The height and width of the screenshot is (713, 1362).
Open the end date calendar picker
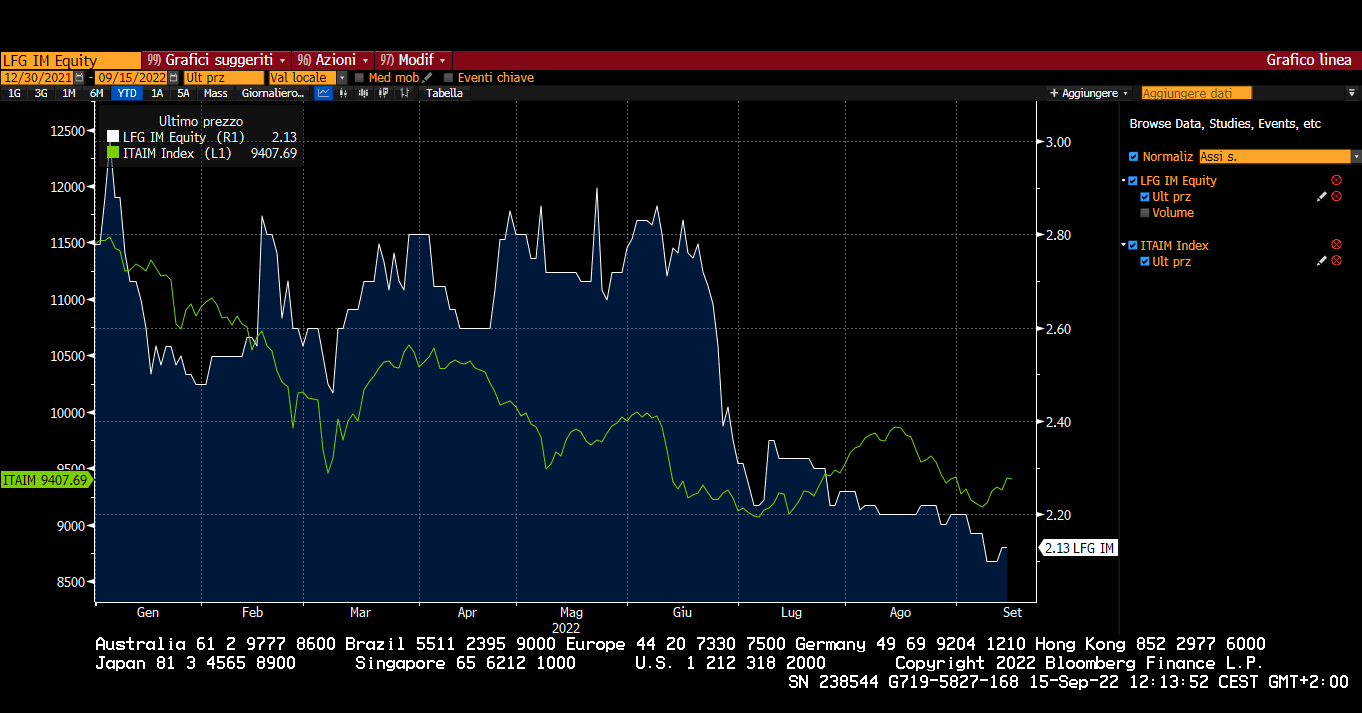(x=173, y=77)
